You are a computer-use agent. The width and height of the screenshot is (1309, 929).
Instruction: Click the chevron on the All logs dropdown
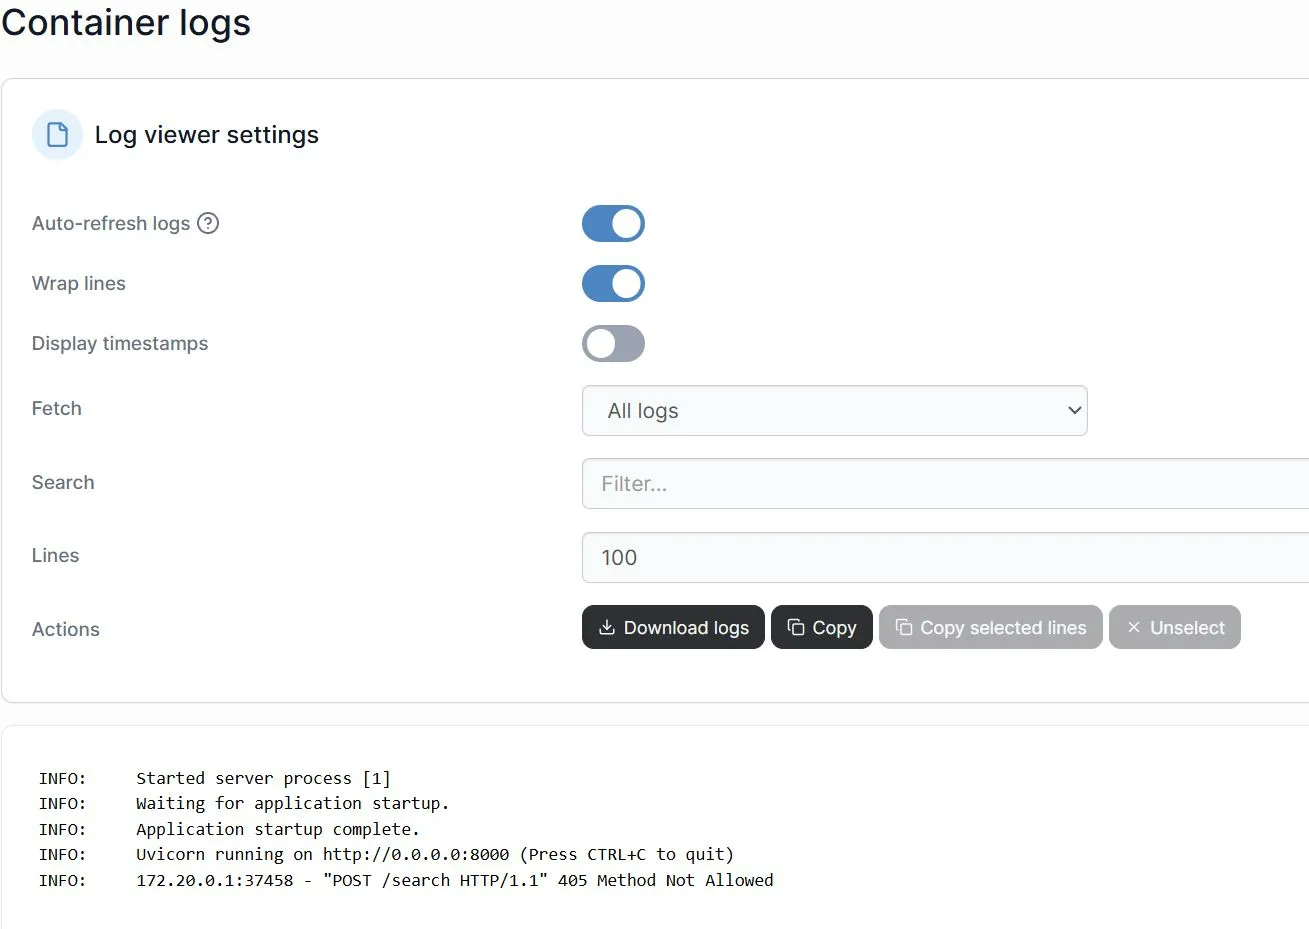pyautogui.click(x=1074, y=410)
